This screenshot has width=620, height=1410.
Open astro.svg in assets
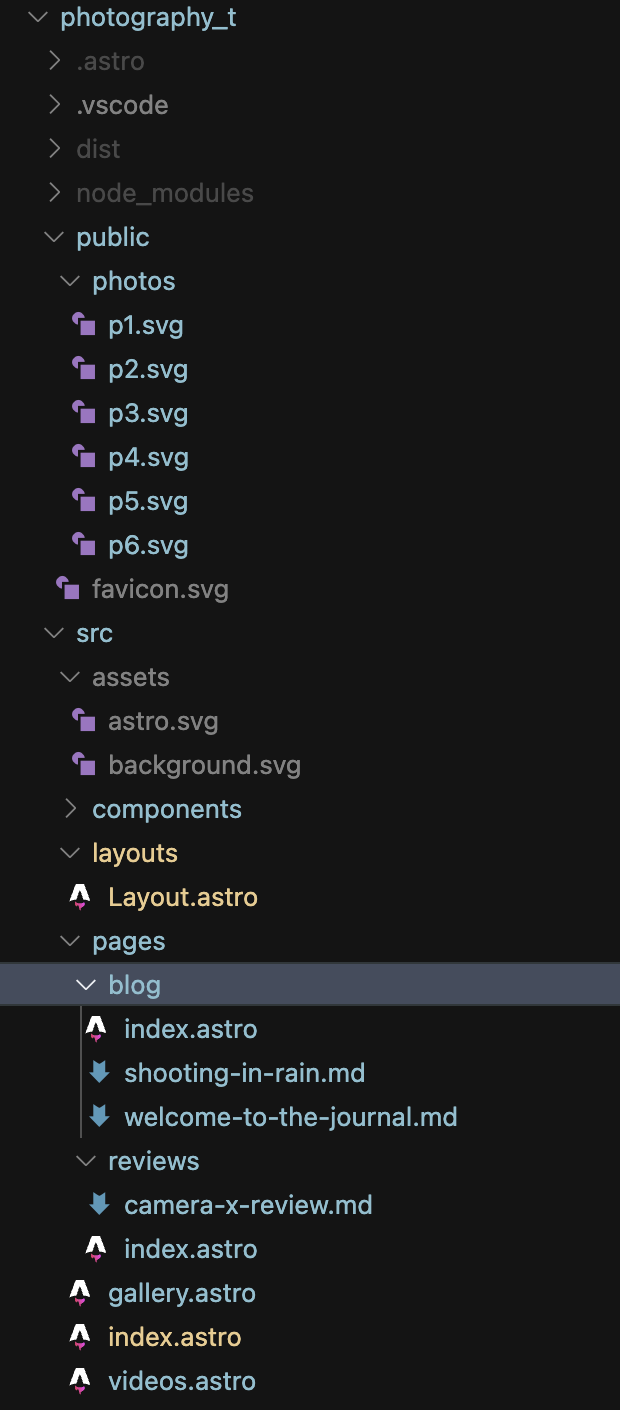pyautogui.click(x=163, y=721)
